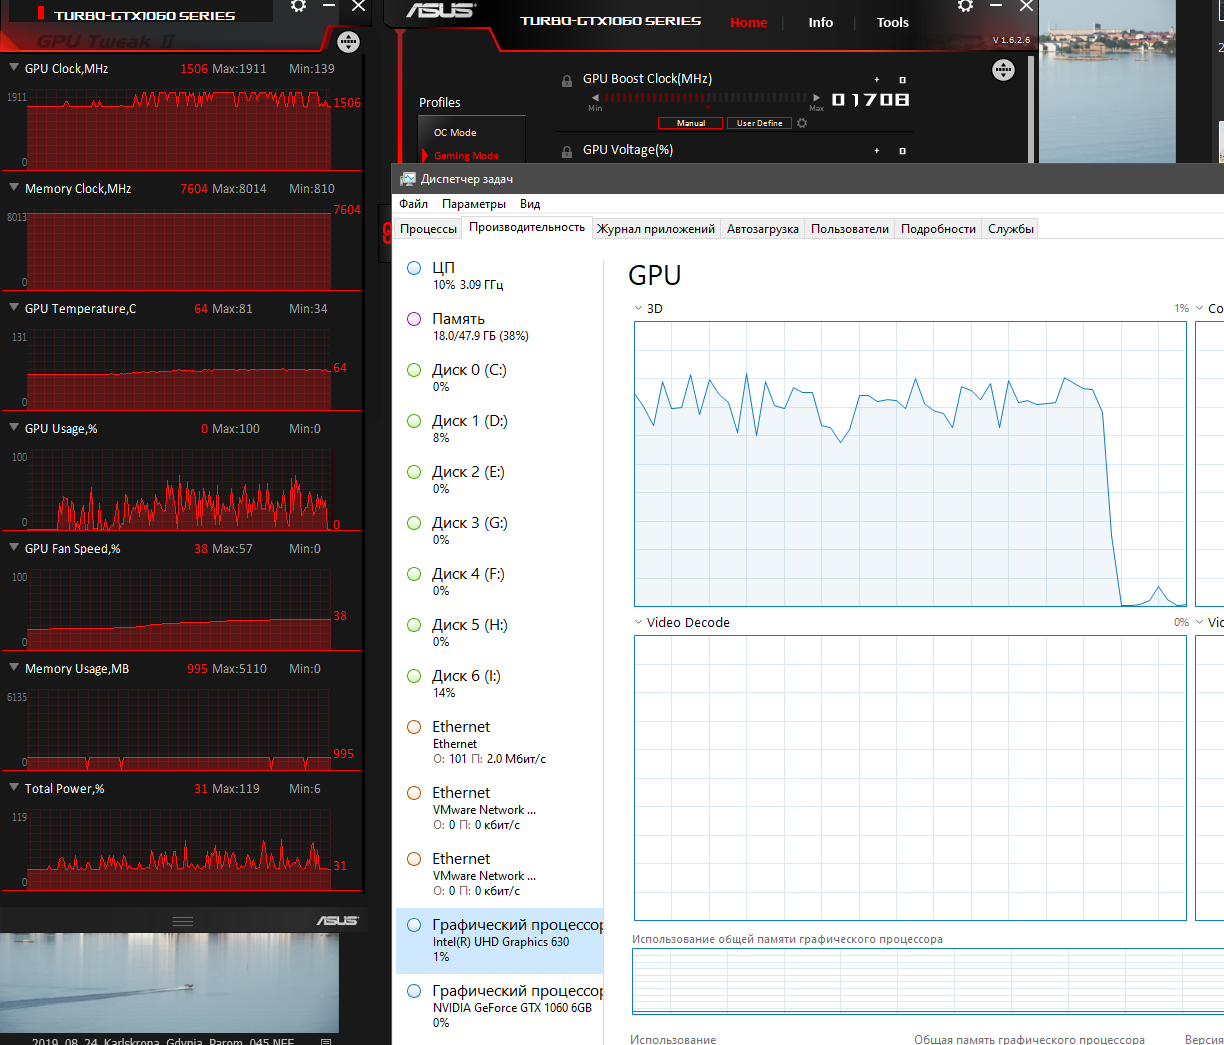Select Диск 4 (F:) in the sidebar

click(500, 582)
